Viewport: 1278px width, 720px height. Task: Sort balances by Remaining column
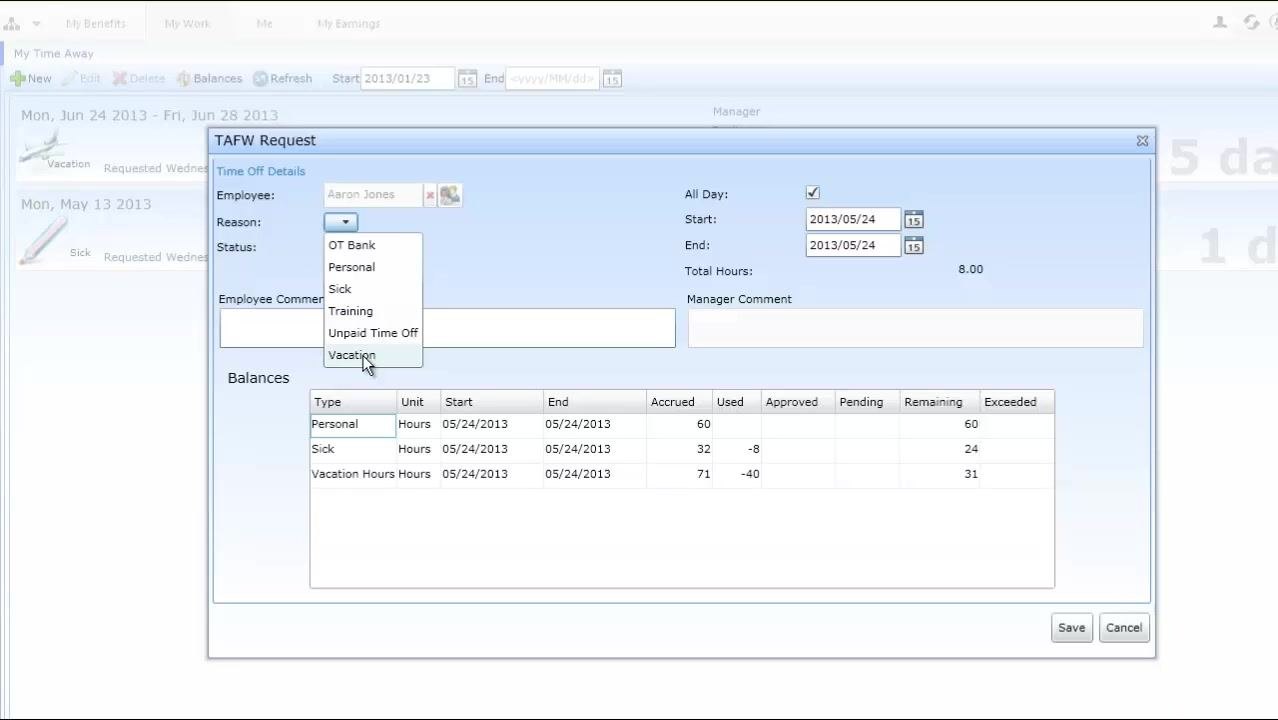[x=939, y=402]
